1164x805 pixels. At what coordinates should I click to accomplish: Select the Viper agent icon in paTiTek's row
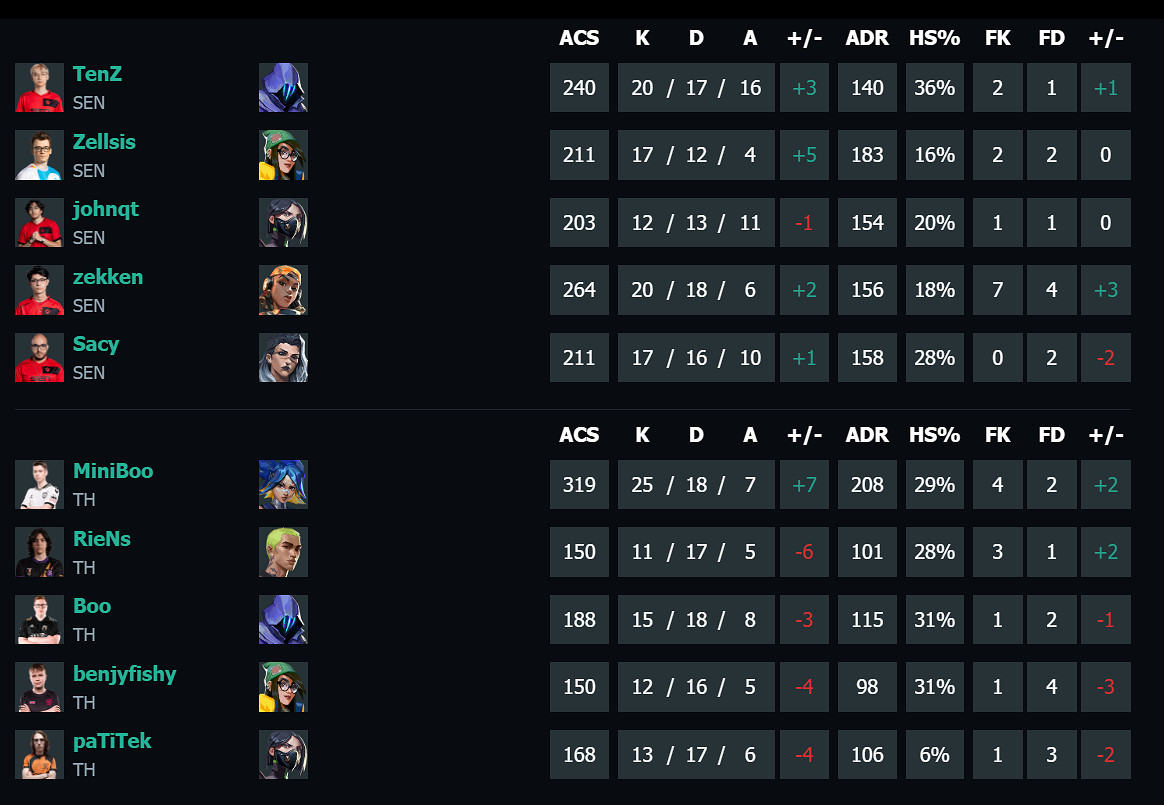coord(283,754)
